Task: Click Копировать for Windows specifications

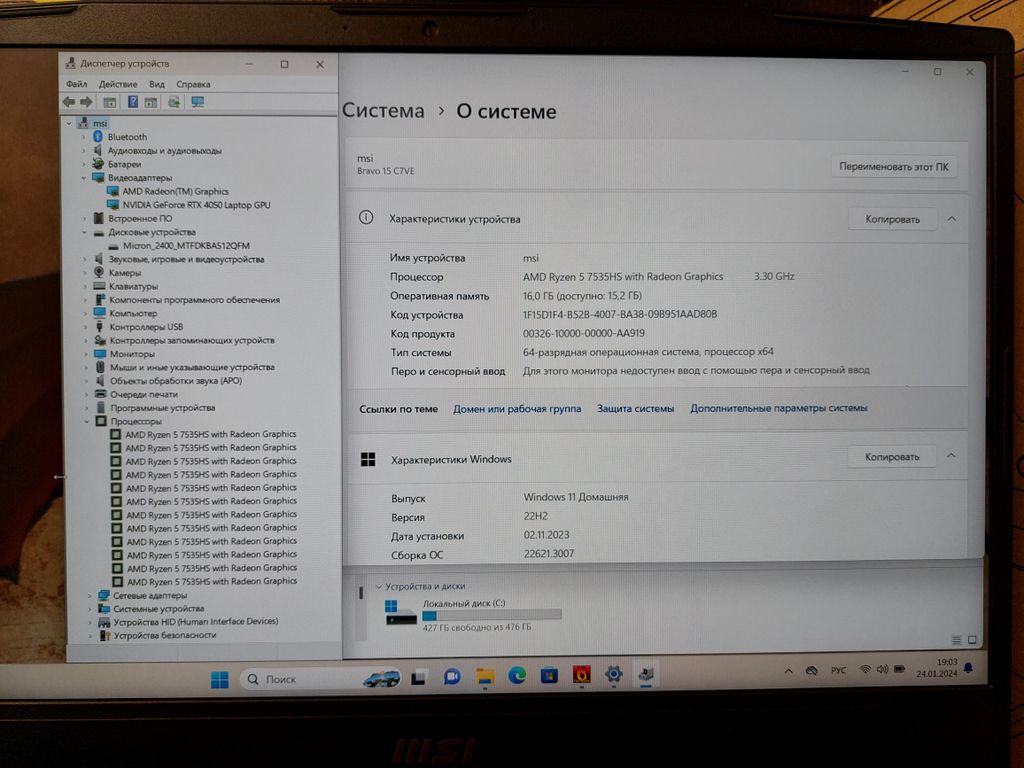Action: coord(892,456)
